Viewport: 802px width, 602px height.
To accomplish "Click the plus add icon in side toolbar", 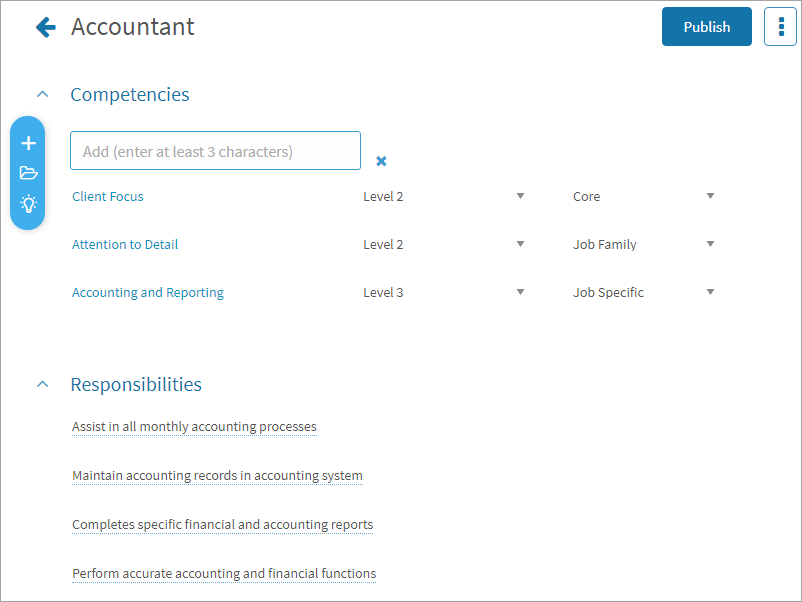I will pos(29,143).
